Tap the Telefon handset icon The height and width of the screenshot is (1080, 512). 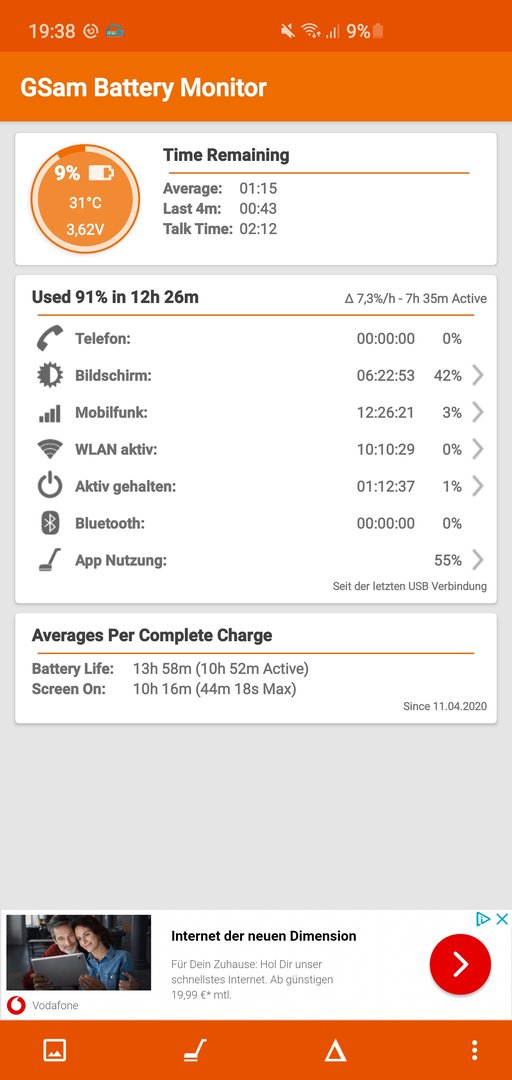point(49,338)
